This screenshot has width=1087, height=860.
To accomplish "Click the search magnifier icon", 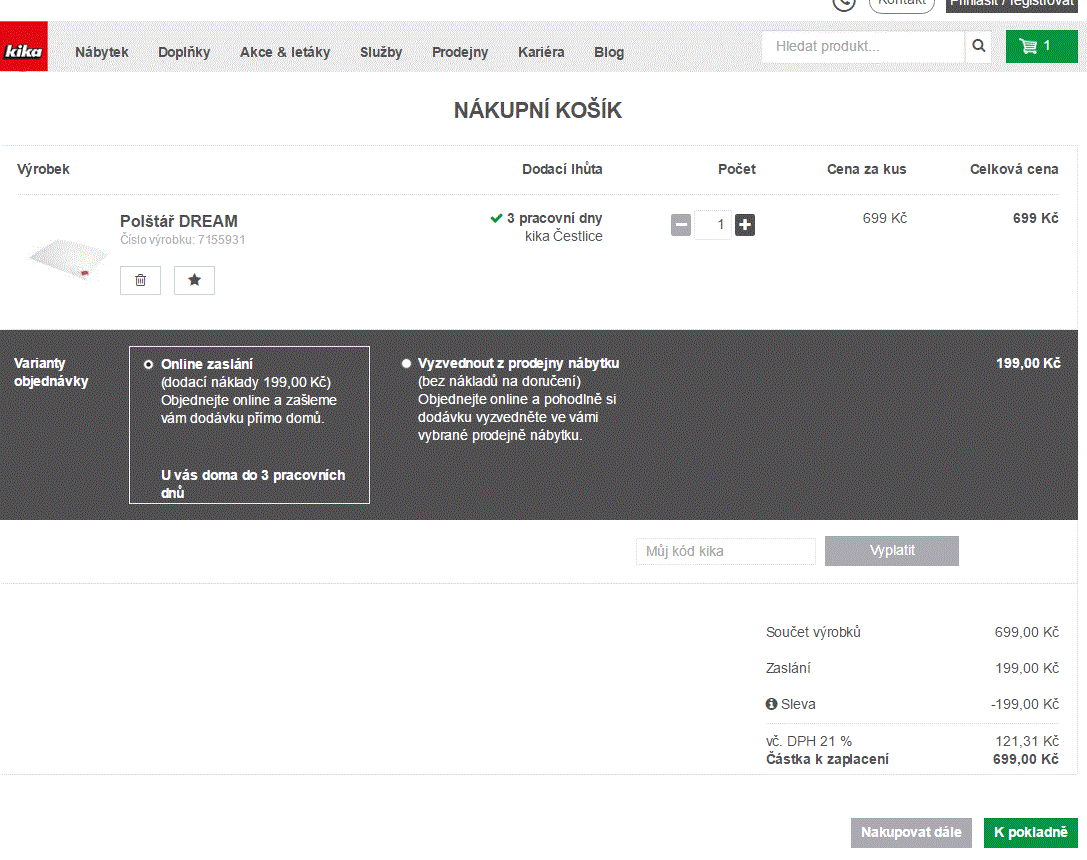I will pos(978,46).
